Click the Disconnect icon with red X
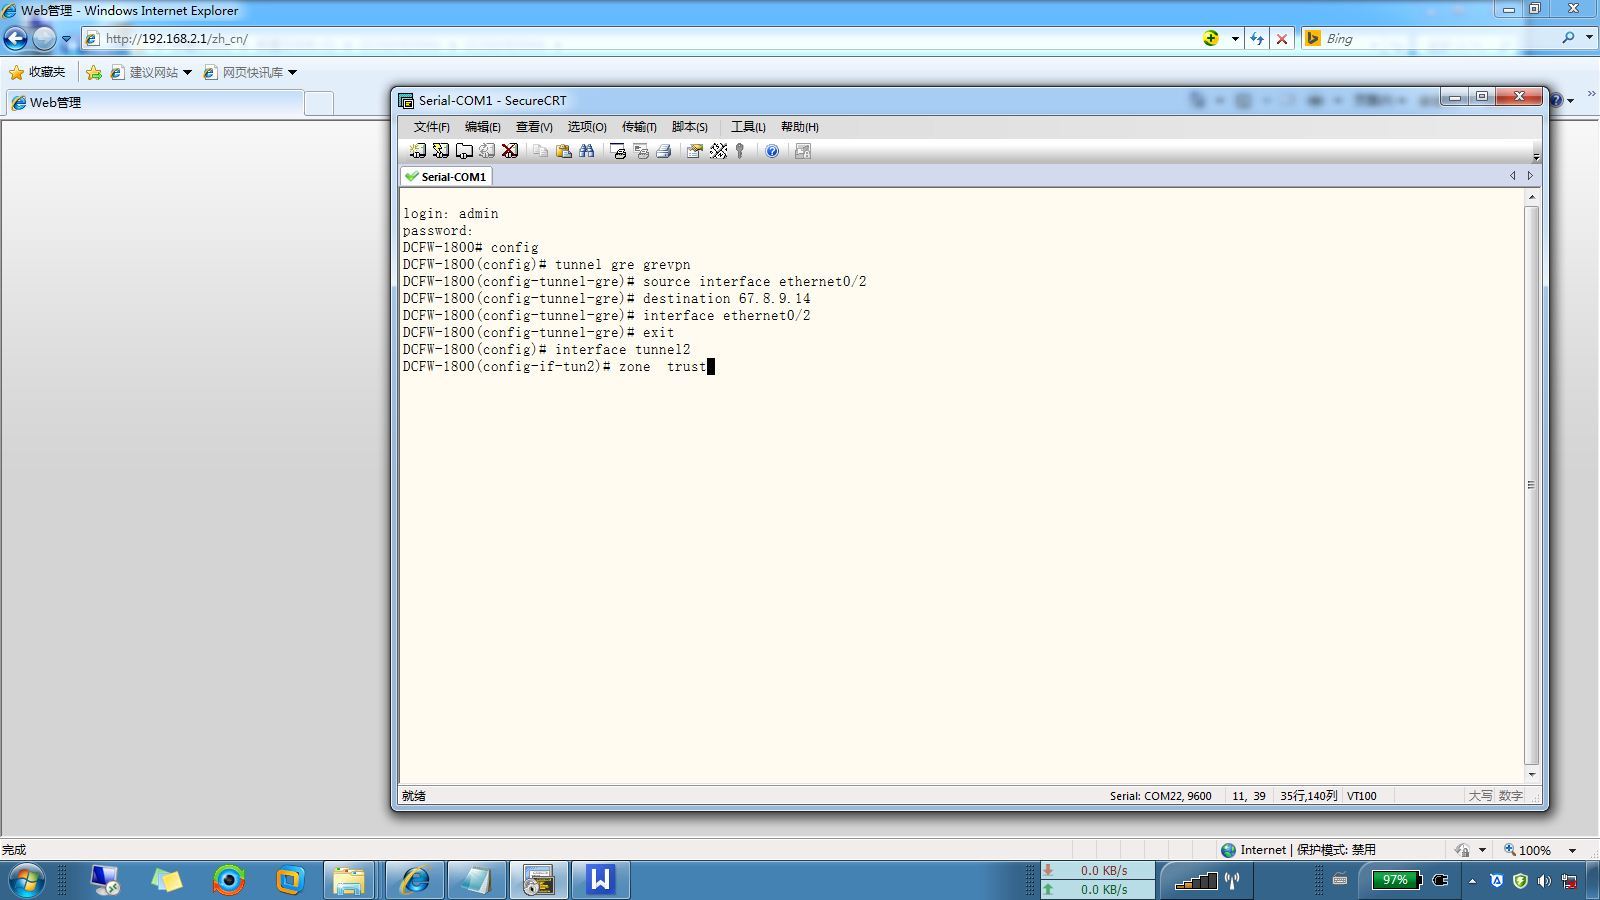Screen dimensions: 1600x900 tap(510, 151)
